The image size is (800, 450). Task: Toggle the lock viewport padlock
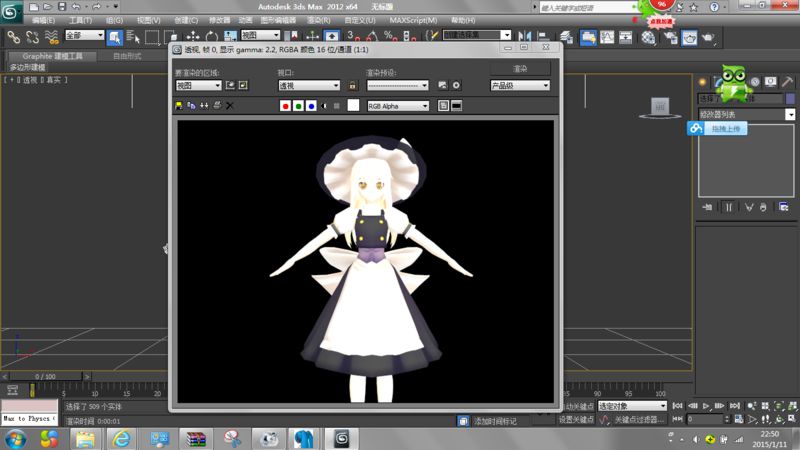tap(353, 86)
